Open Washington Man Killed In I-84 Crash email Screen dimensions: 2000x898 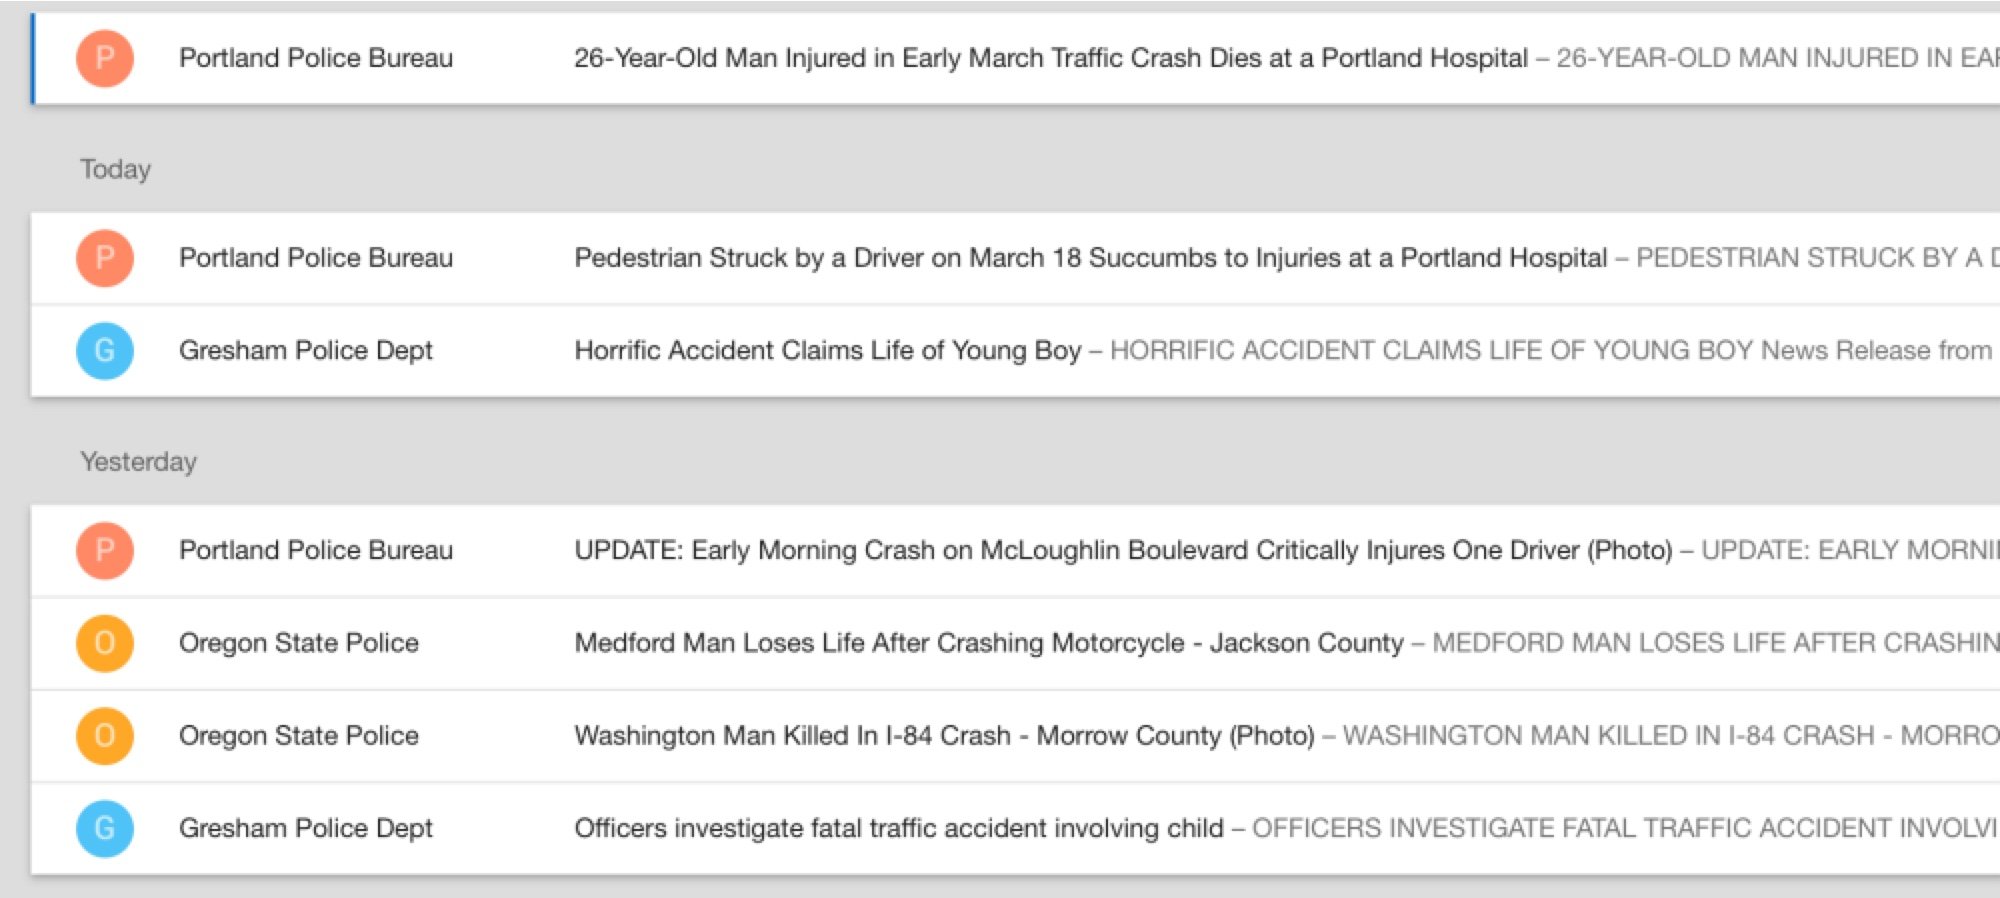tap(1015, 736)
